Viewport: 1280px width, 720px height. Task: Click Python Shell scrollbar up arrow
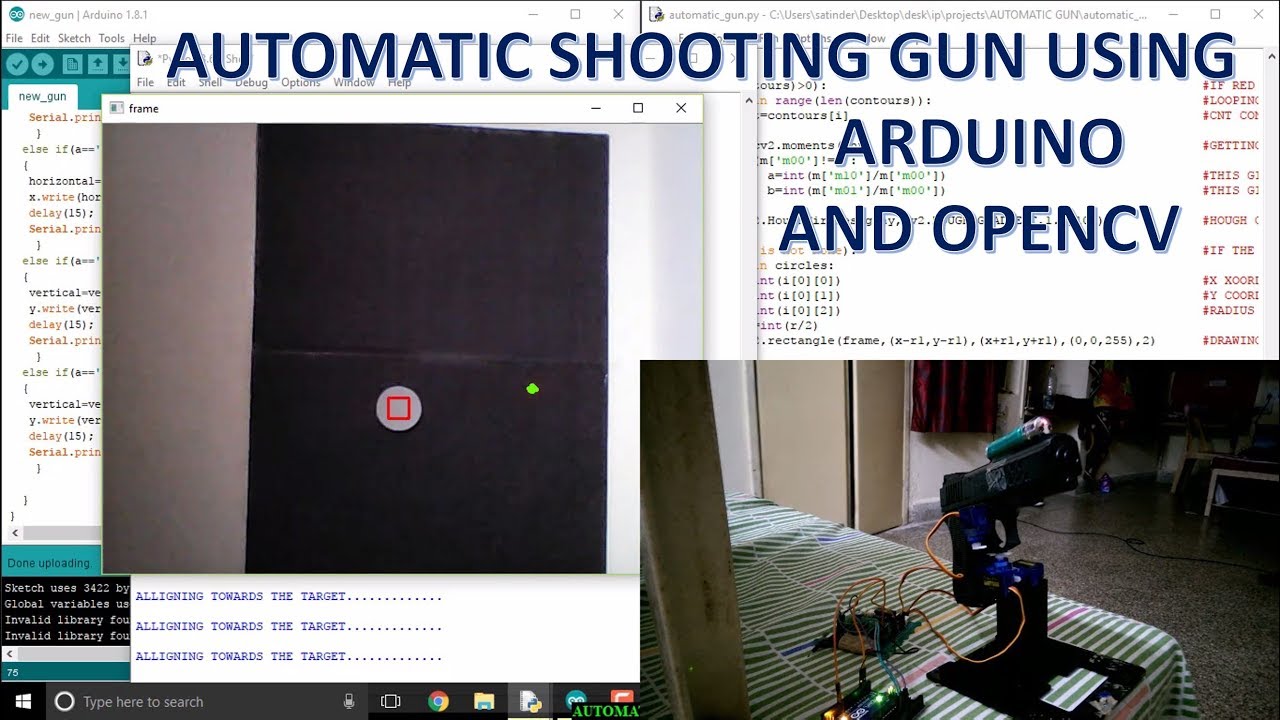749,100
